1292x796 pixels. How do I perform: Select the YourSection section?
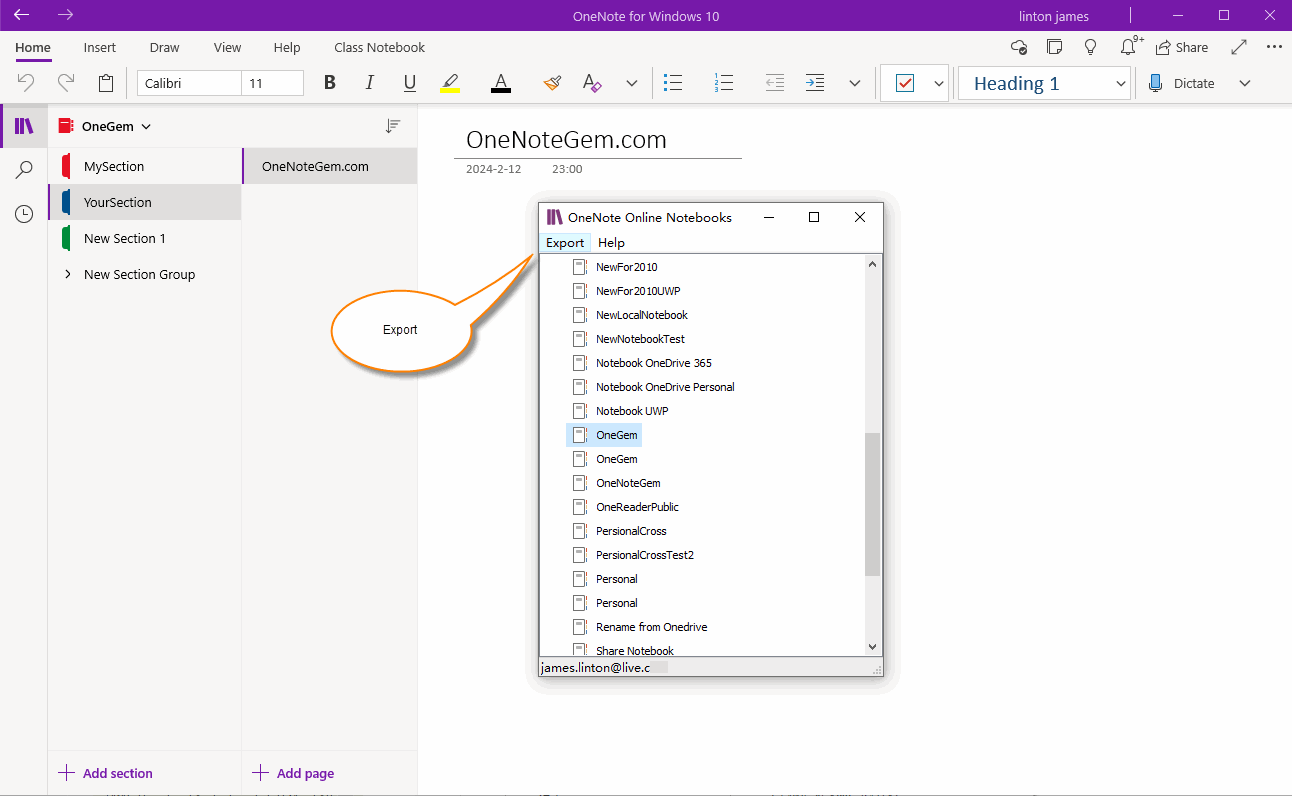coord(145,202)
